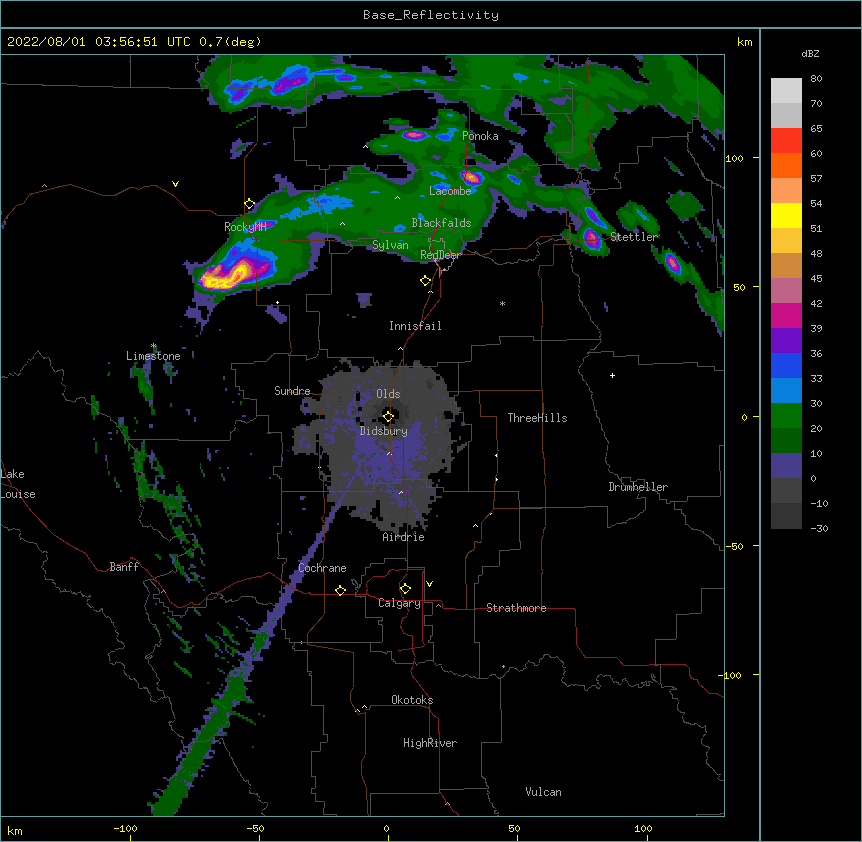Click the km unit label at bottom left
Image resolution: width=862 pixels, height=842 pixels.
(15, 830)
